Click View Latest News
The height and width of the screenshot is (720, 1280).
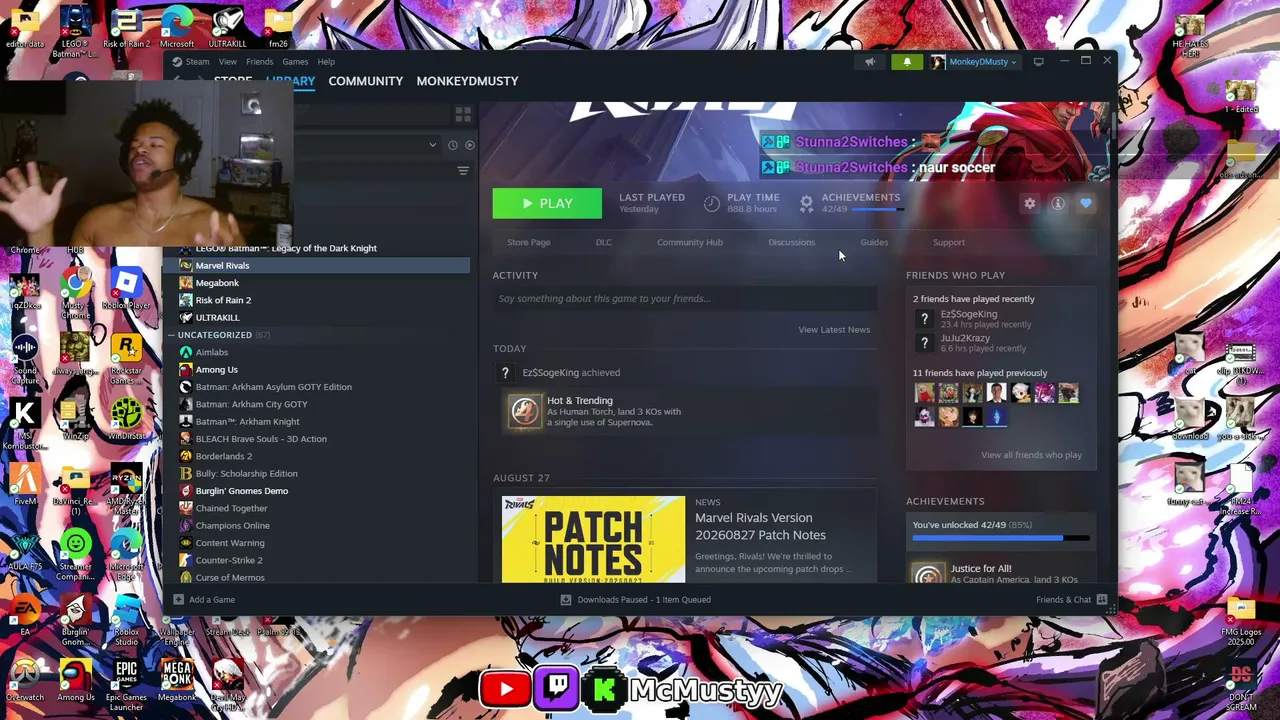click(x=834, y=329)
